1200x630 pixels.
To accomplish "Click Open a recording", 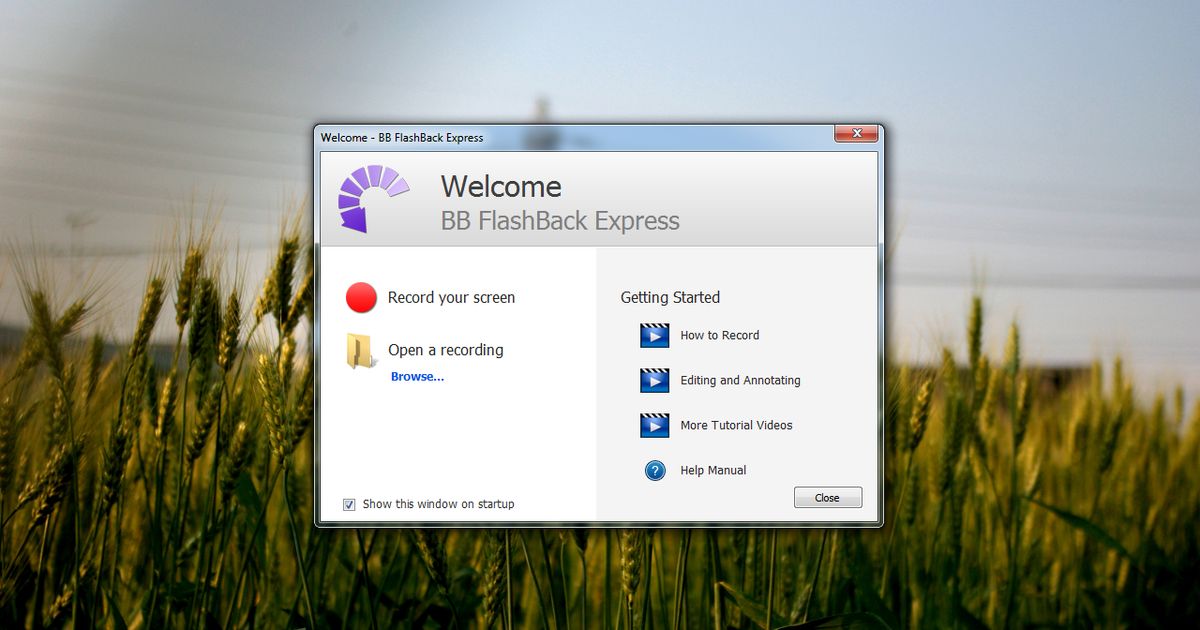I will tap(445, 350).
